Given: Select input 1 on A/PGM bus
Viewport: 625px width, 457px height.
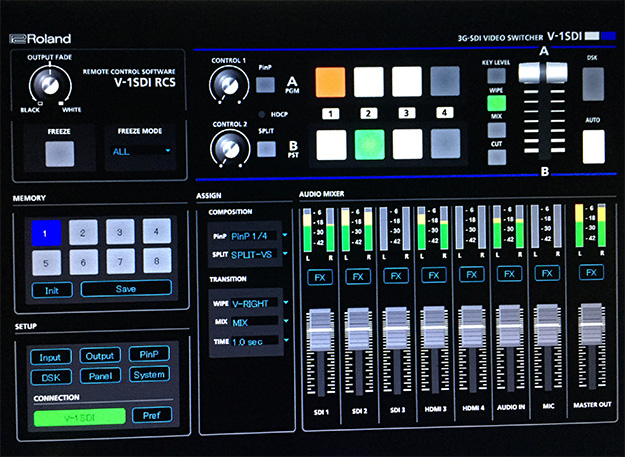Looking at the screenshot, I should [x=330, y=82].
